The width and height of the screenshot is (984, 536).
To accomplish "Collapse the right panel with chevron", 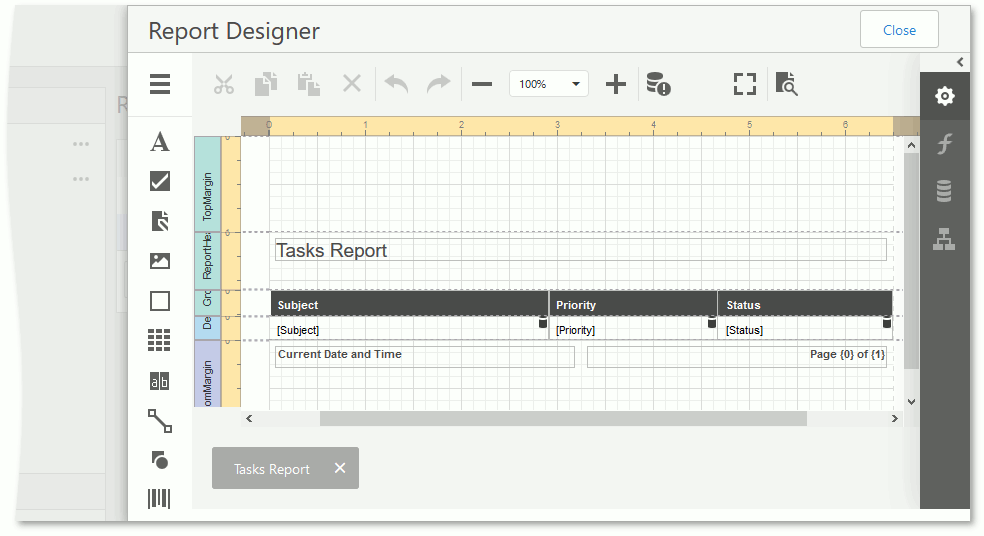I will pyautogui.click(x=960, y=62).
